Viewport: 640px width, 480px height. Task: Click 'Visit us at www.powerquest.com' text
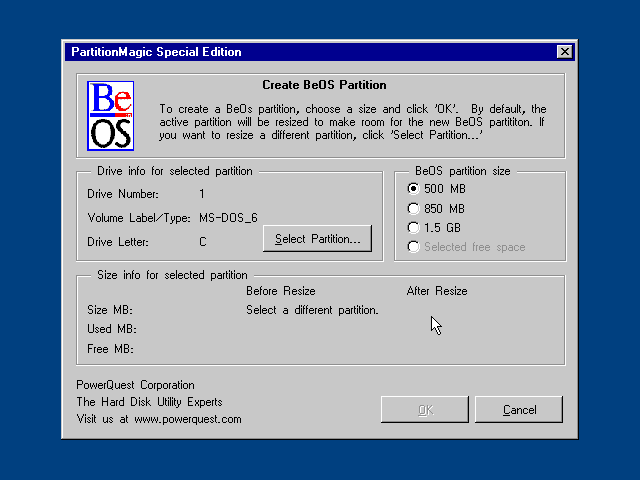pyautogui.click(x=159, y=419)
